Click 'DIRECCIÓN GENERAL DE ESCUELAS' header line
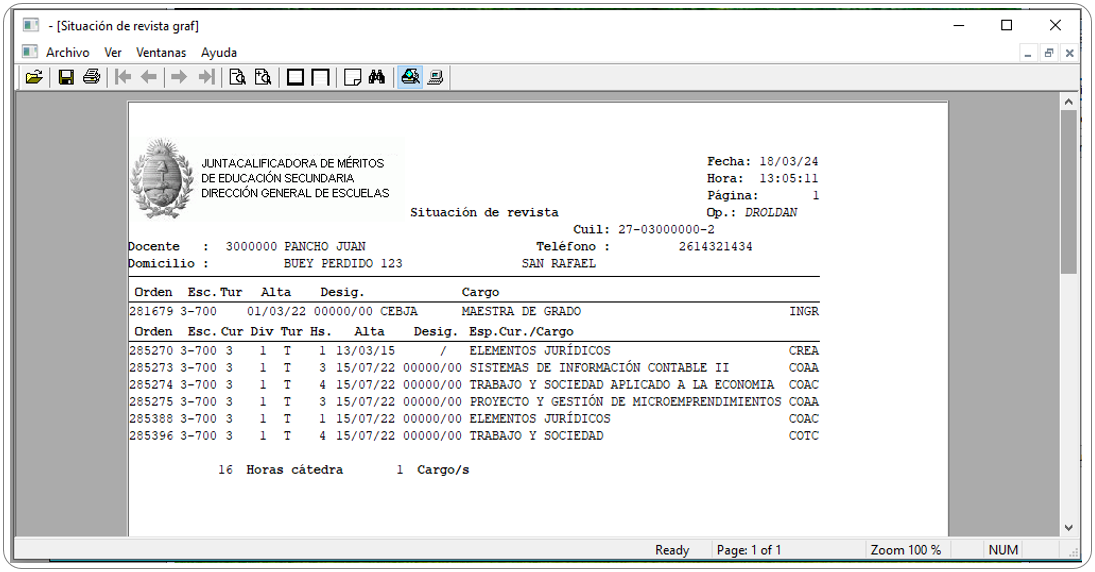The image size is (1095, 572). [295, 193]
